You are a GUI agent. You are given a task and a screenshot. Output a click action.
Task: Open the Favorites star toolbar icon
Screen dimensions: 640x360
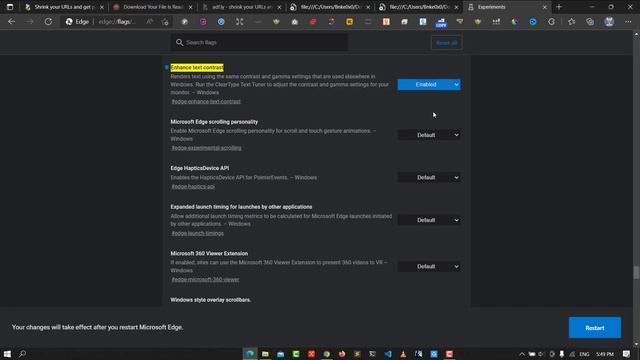point(571,22)
